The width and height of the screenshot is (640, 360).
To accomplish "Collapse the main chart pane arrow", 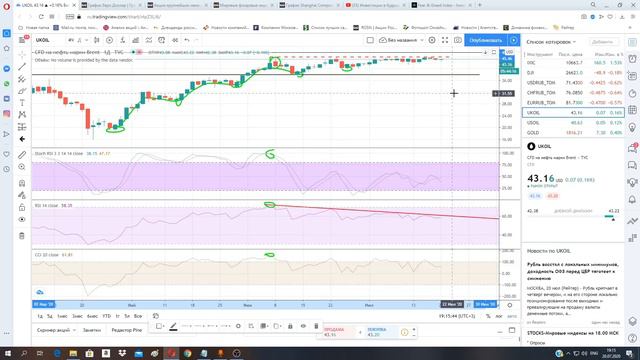I will pos(485,52).
